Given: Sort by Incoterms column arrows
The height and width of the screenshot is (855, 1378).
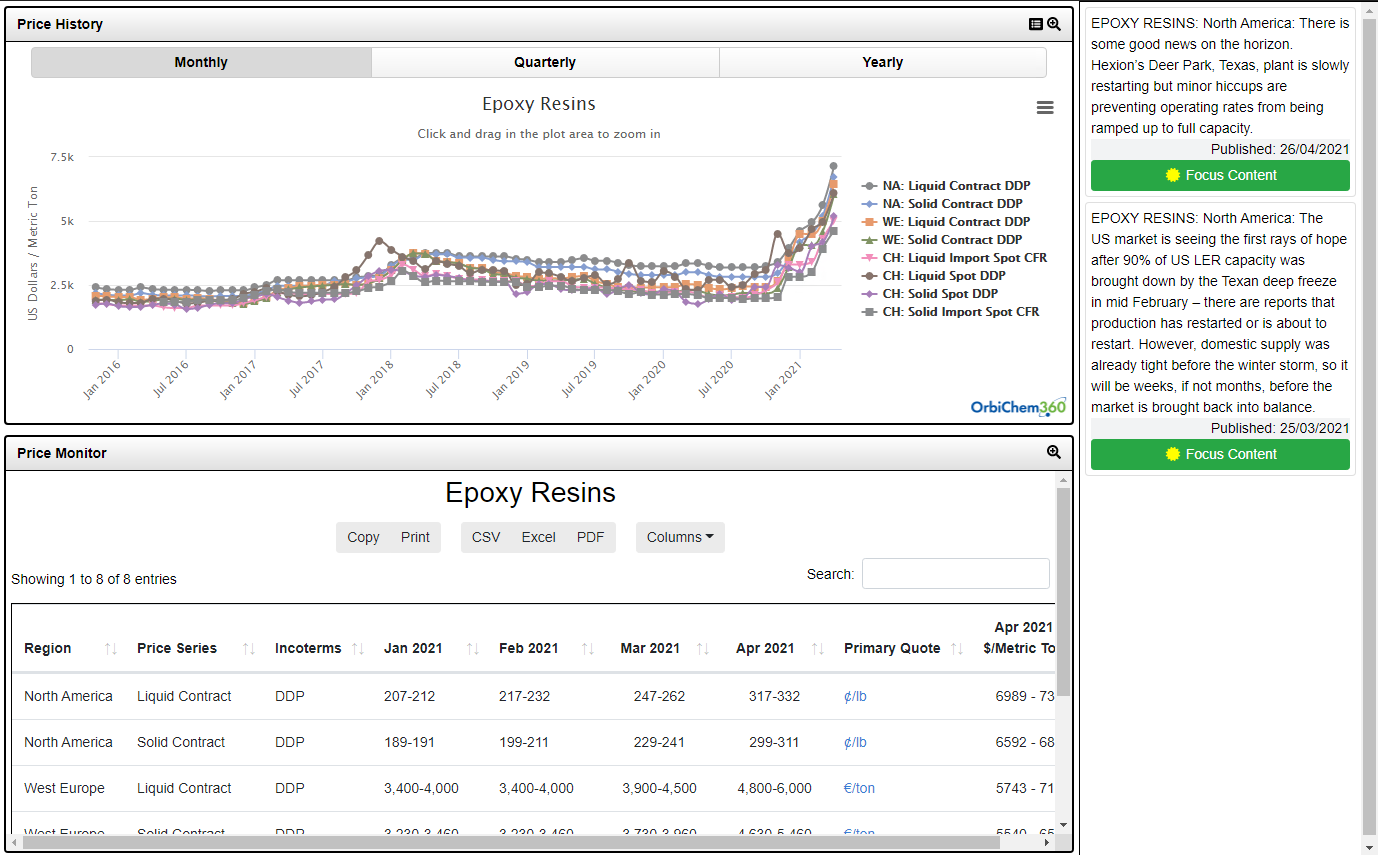Looking at the screenshot, I should coord(358,649).
